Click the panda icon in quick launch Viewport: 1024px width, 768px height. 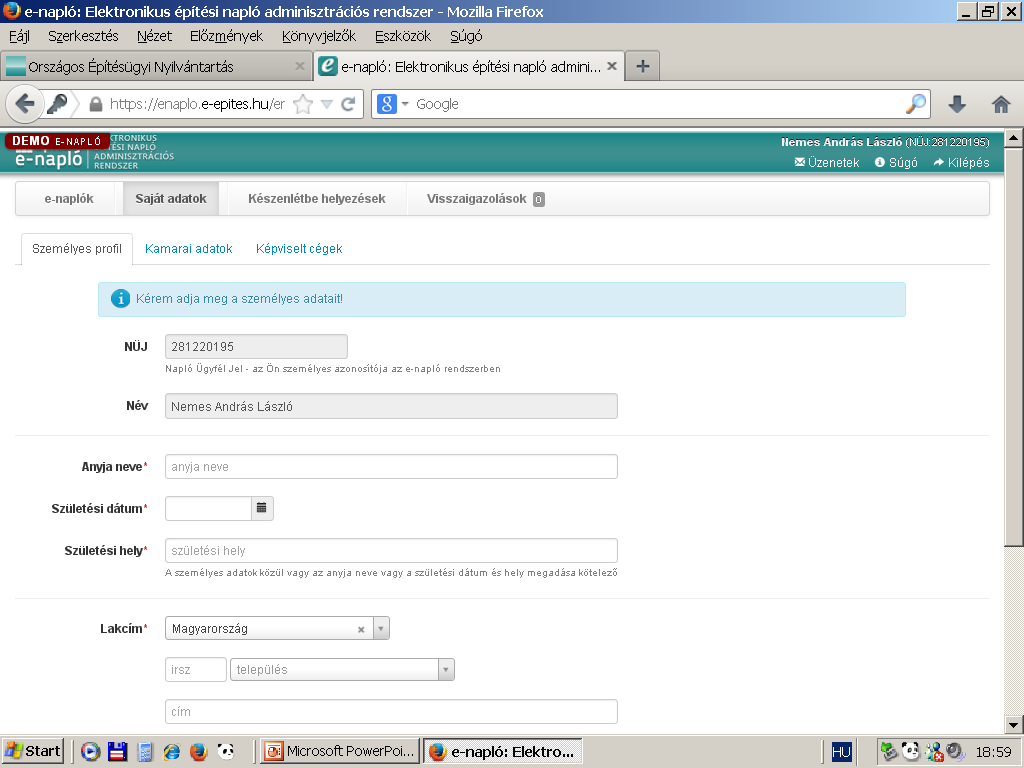(226, 752)
